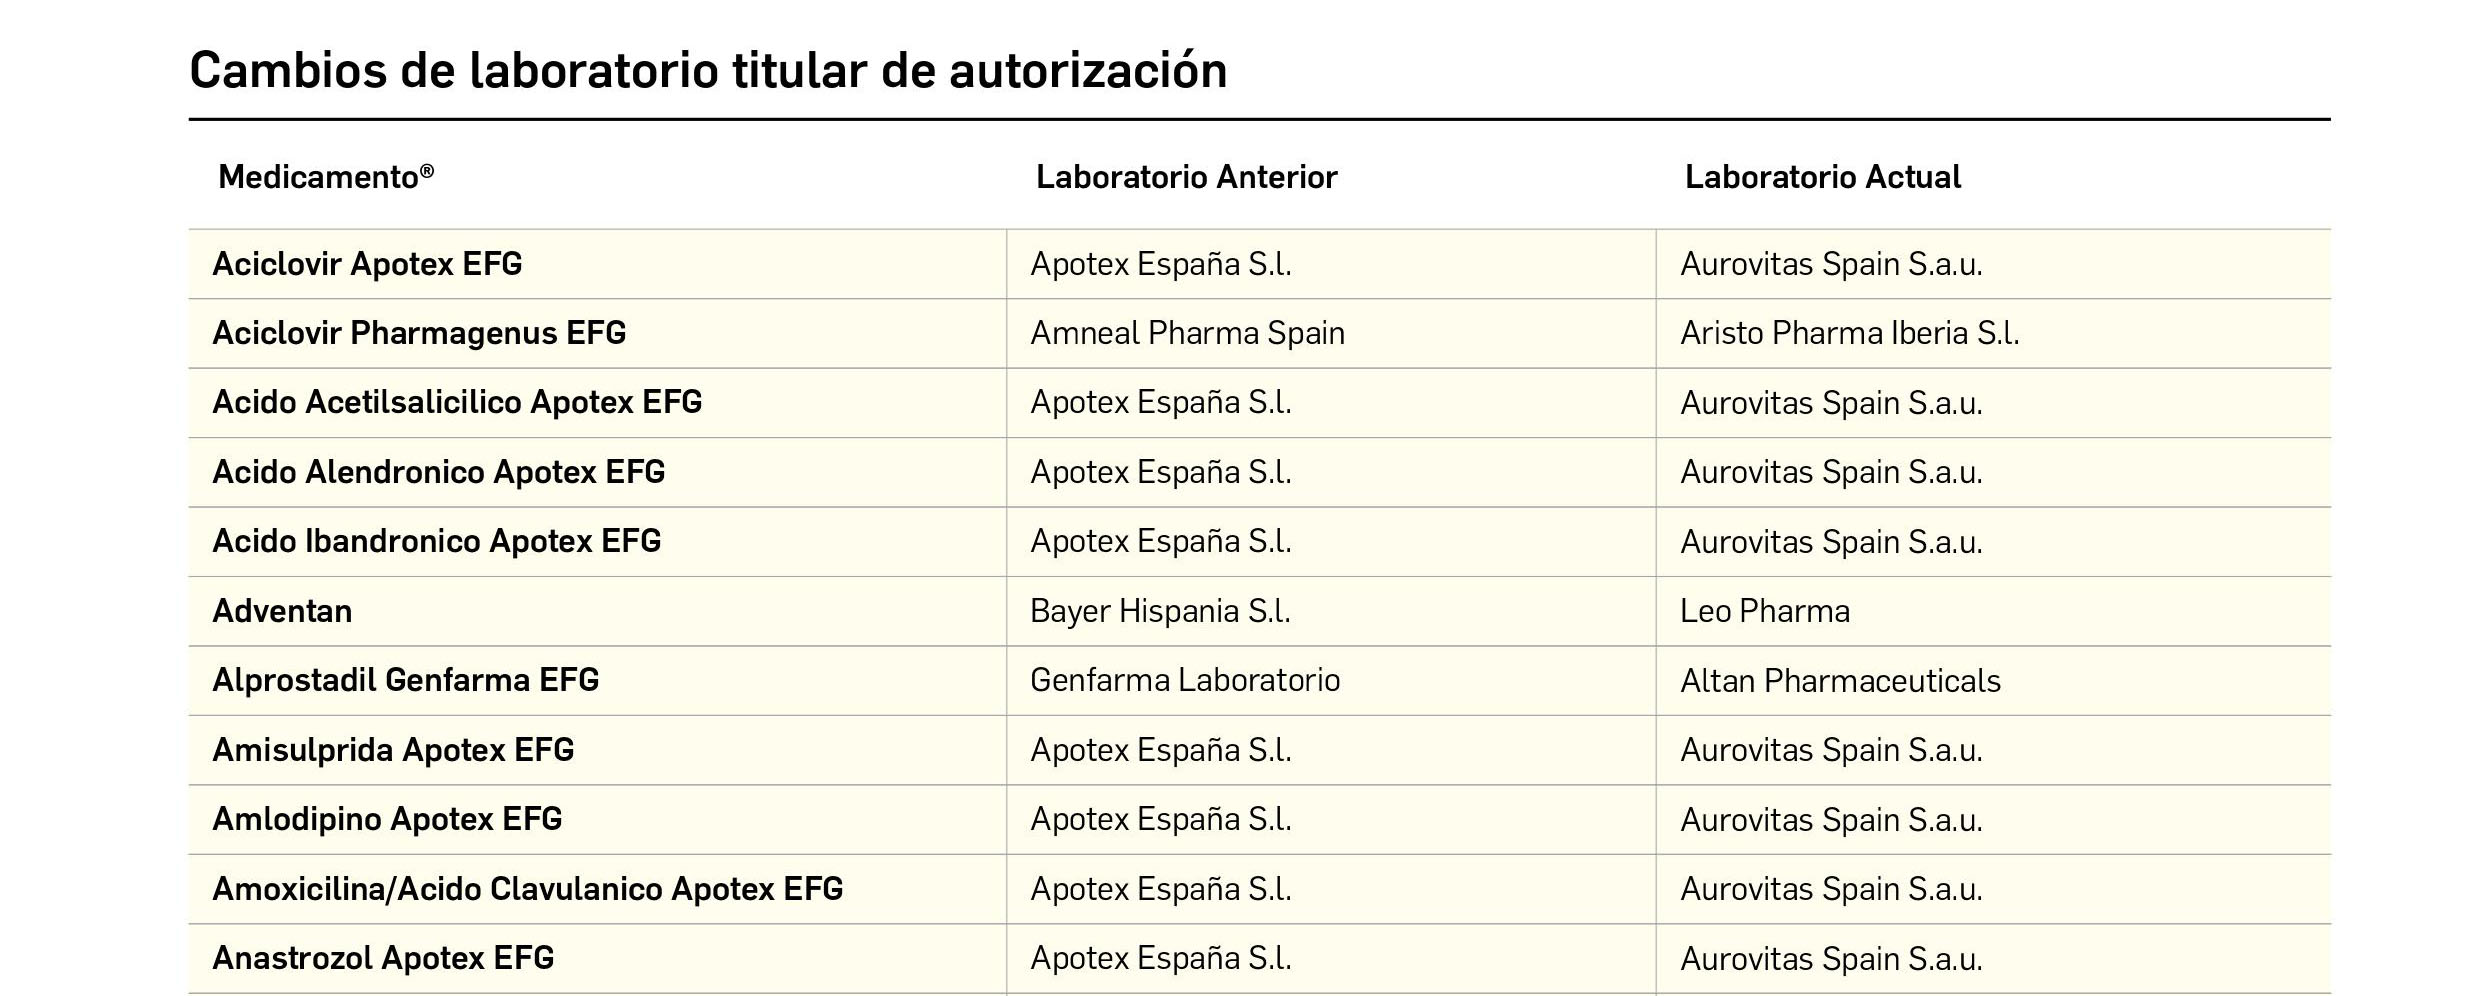Image resolution: width=2481 pixels, height=996 pixels.
Task: Click the Adventan medication name
Action: coord(282,611)
